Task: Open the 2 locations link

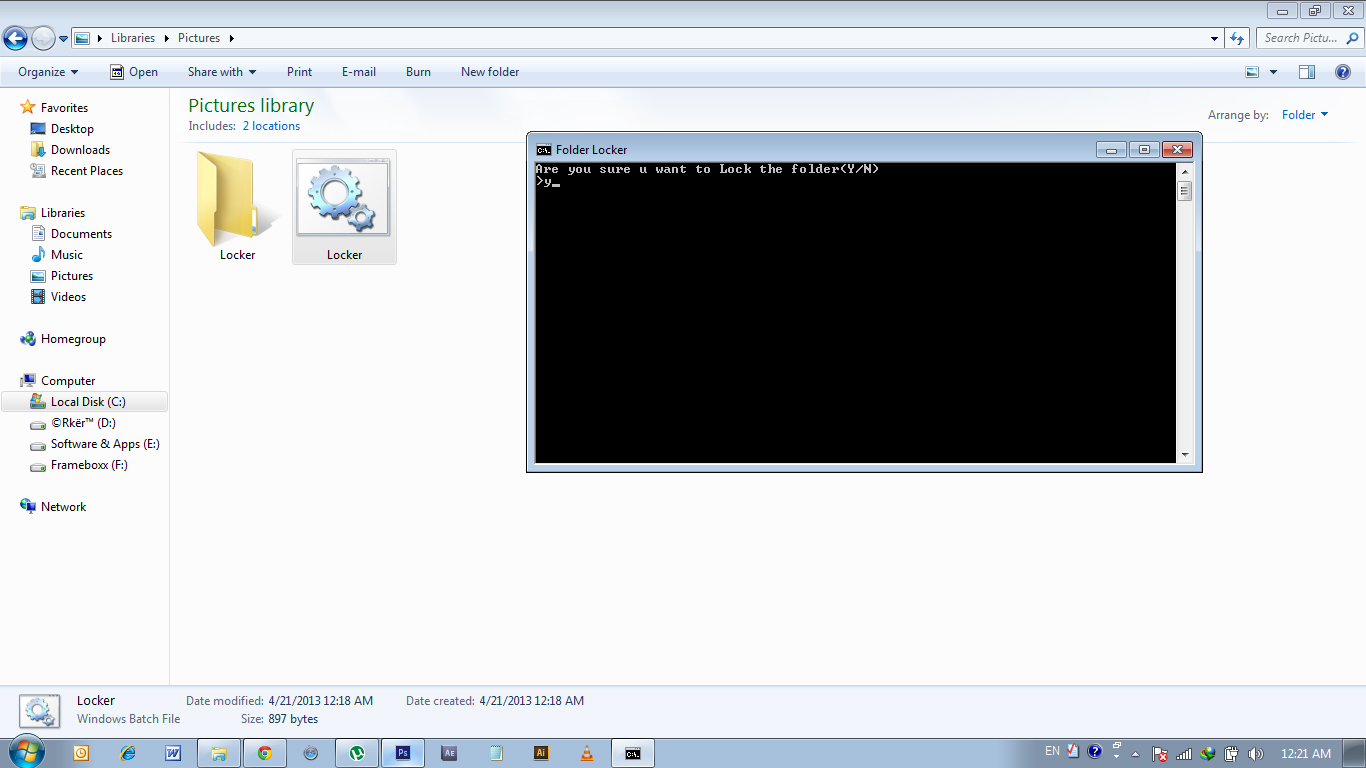Action: coord(271,126)
